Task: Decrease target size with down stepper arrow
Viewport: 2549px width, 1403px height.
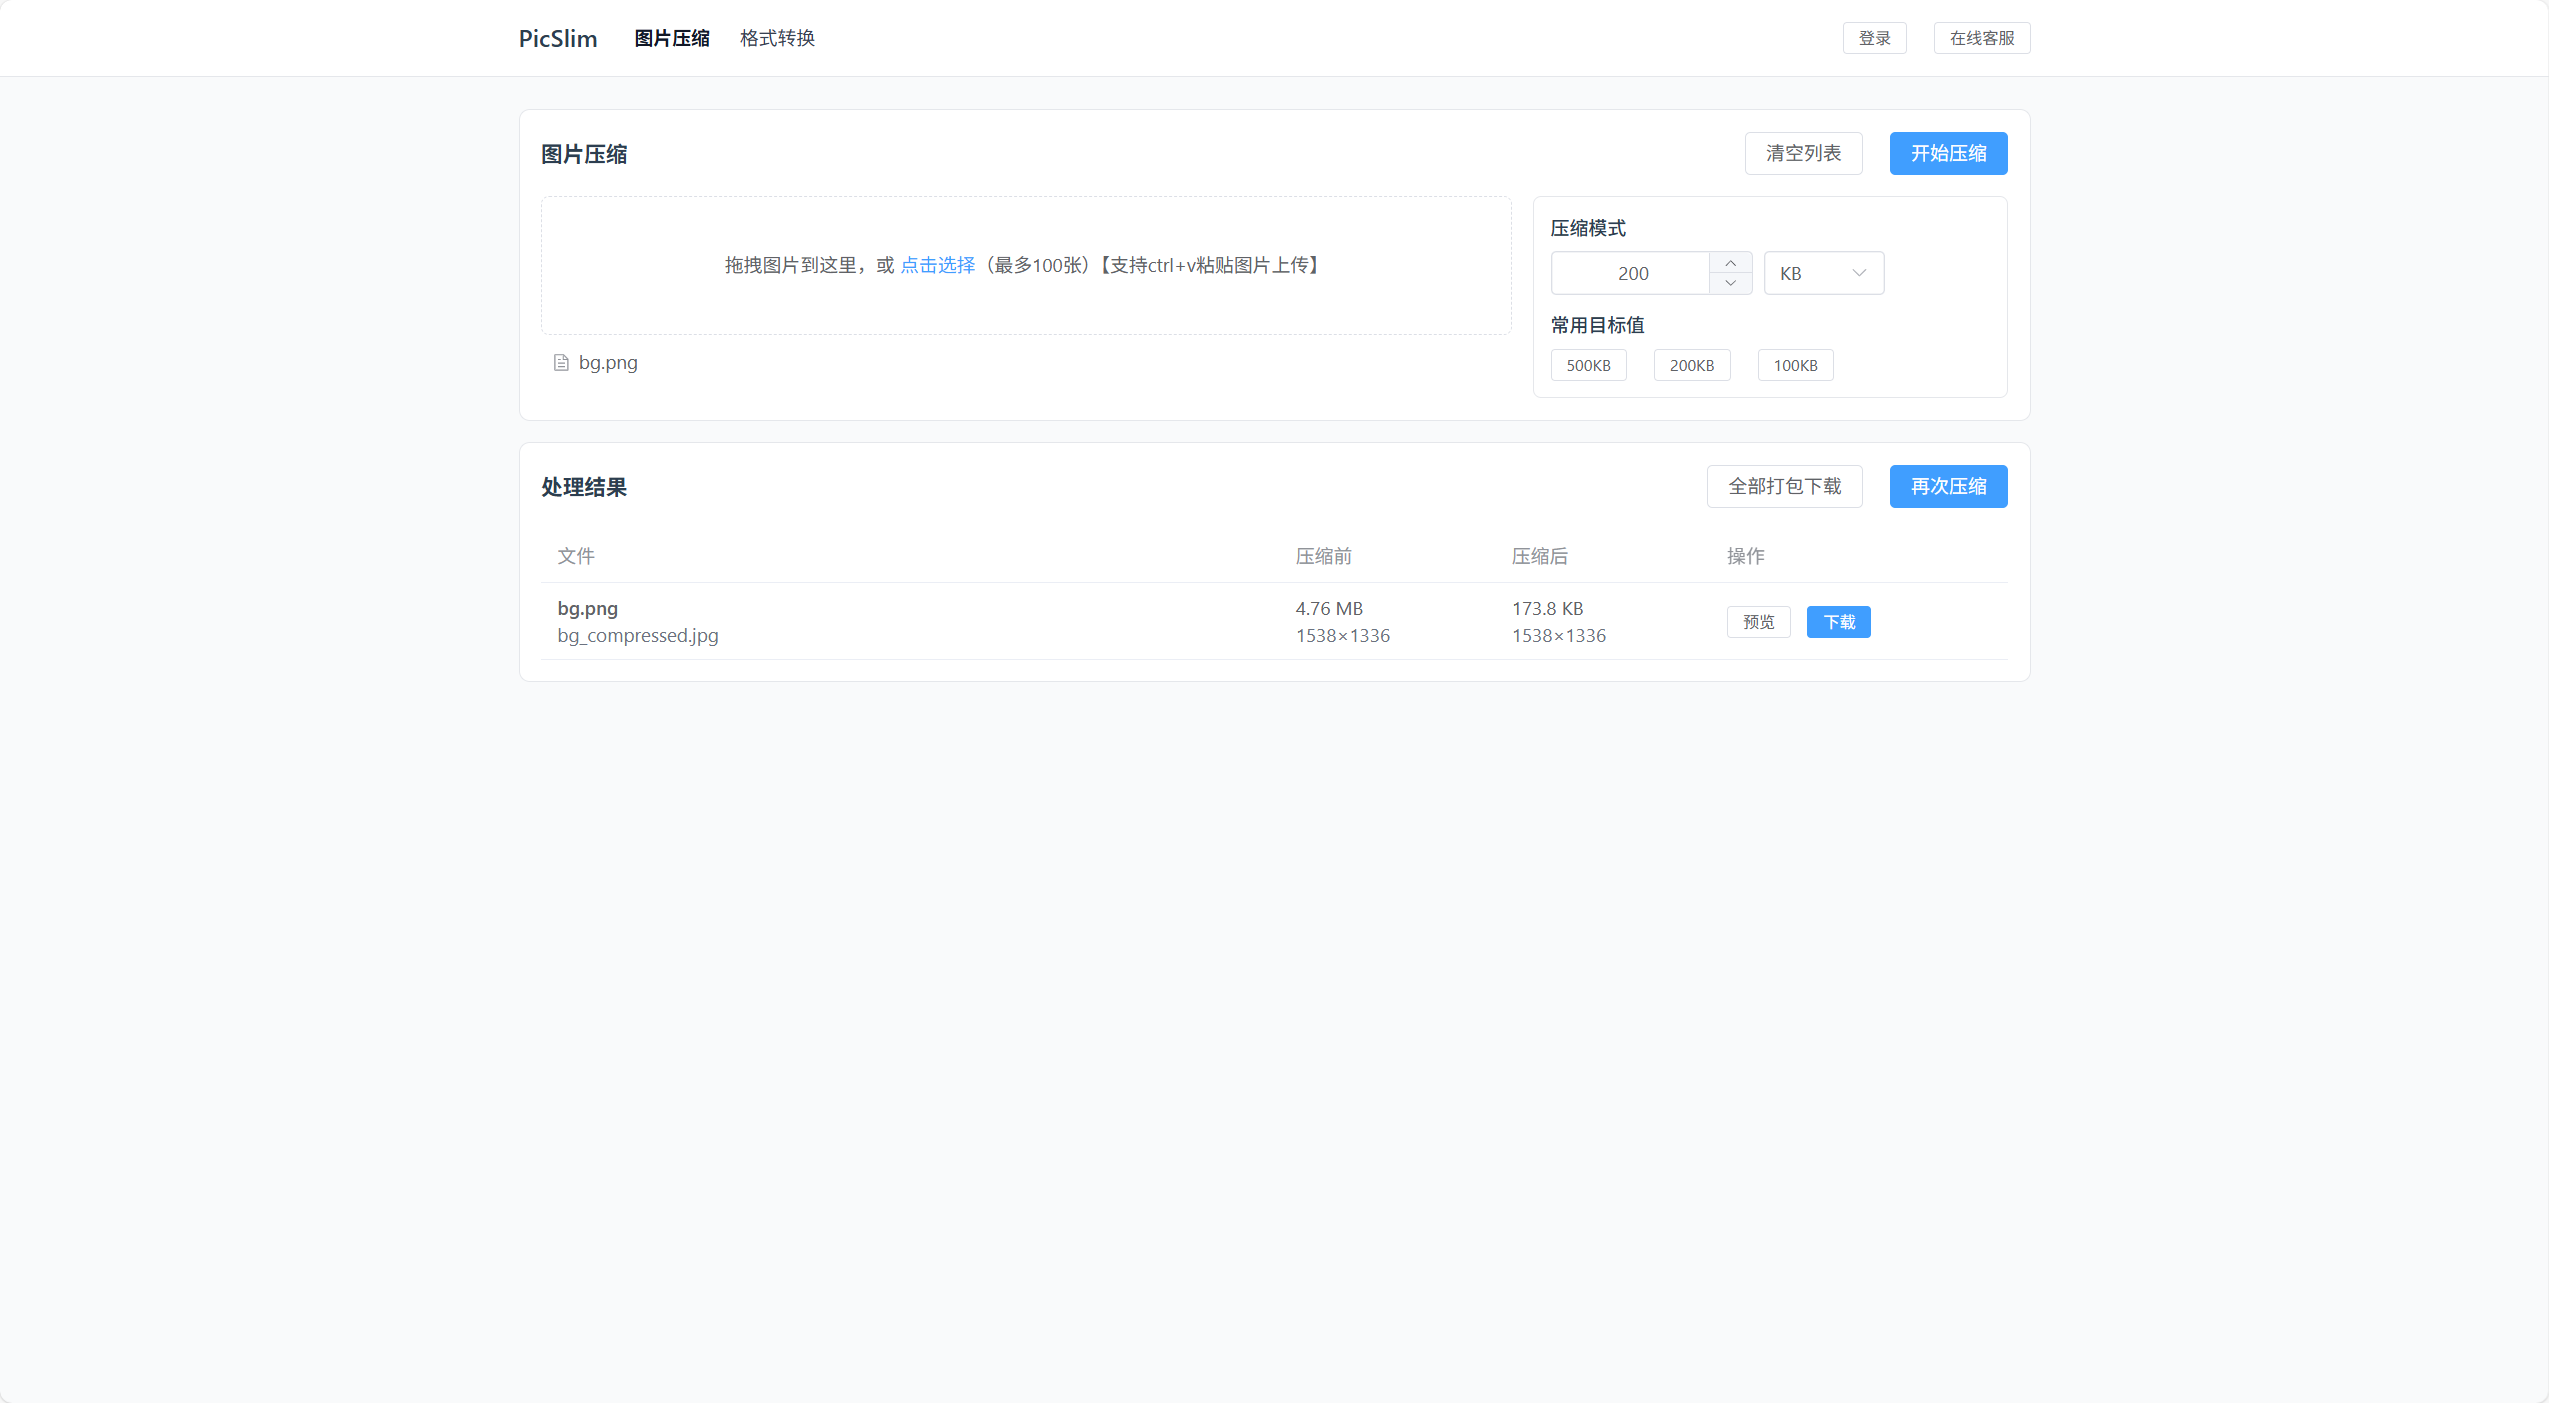Action: click(1730, 284)
